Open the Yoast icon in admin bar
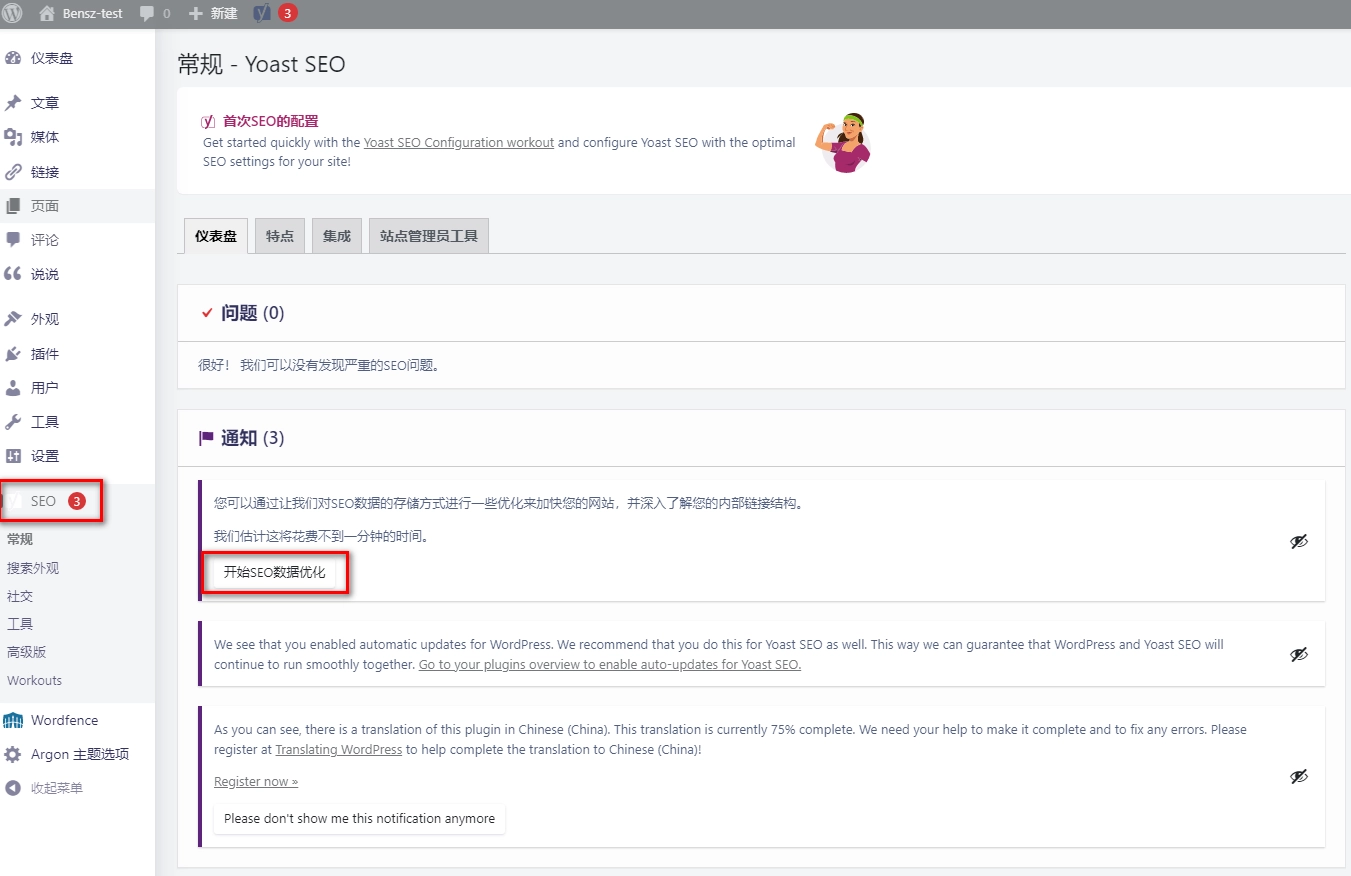The image size is (1351, 876). click(x=262, y=14)
